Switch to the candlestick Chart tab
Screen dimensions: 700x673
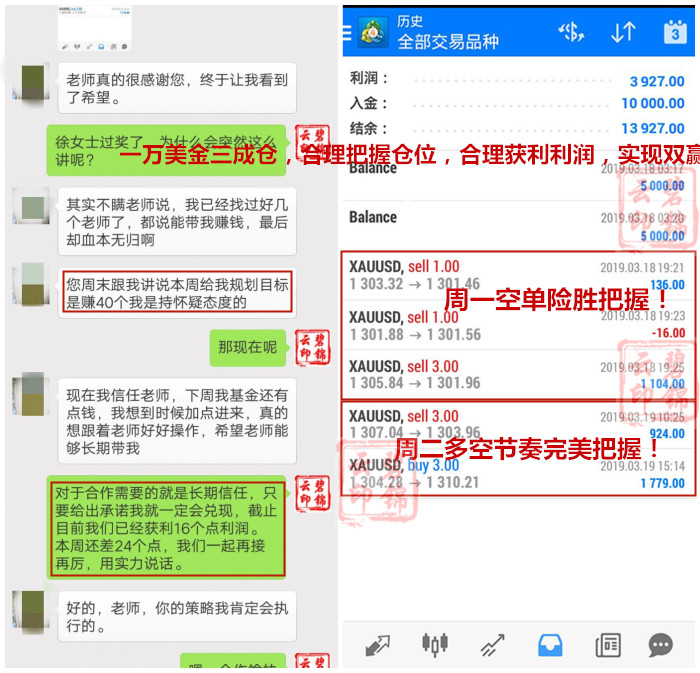tap(434, 645)
